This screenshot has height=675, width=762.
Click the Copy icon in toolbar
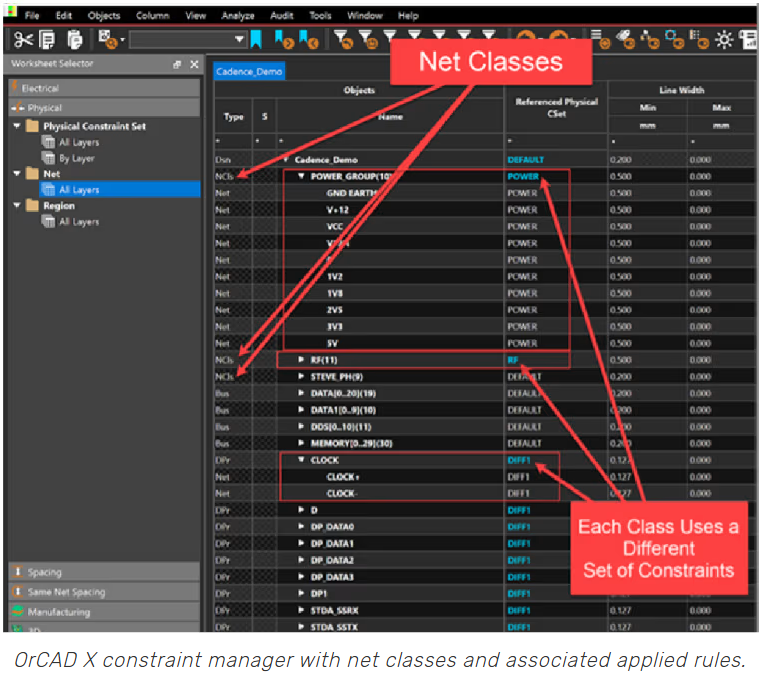pos(47,40)
